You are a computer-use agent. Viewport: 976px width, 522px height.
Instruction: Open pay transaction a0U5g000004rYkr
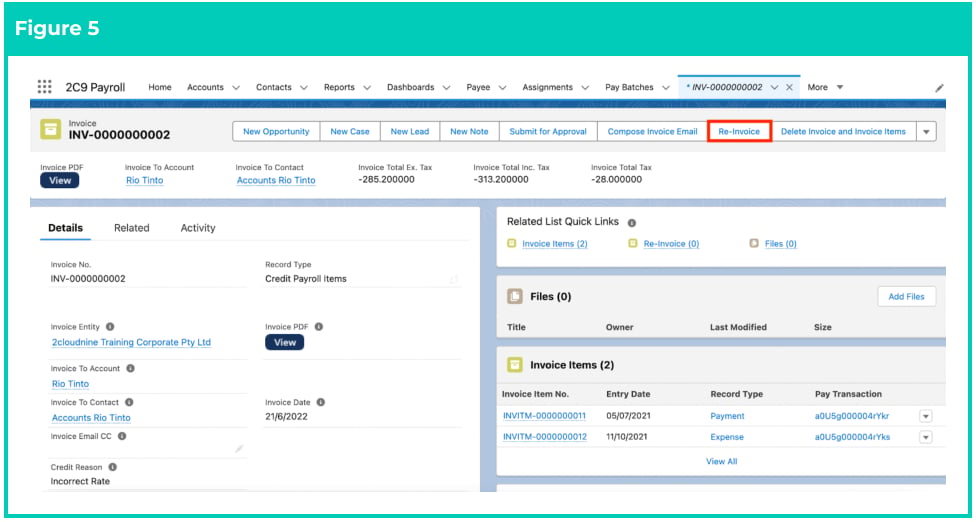852,416
